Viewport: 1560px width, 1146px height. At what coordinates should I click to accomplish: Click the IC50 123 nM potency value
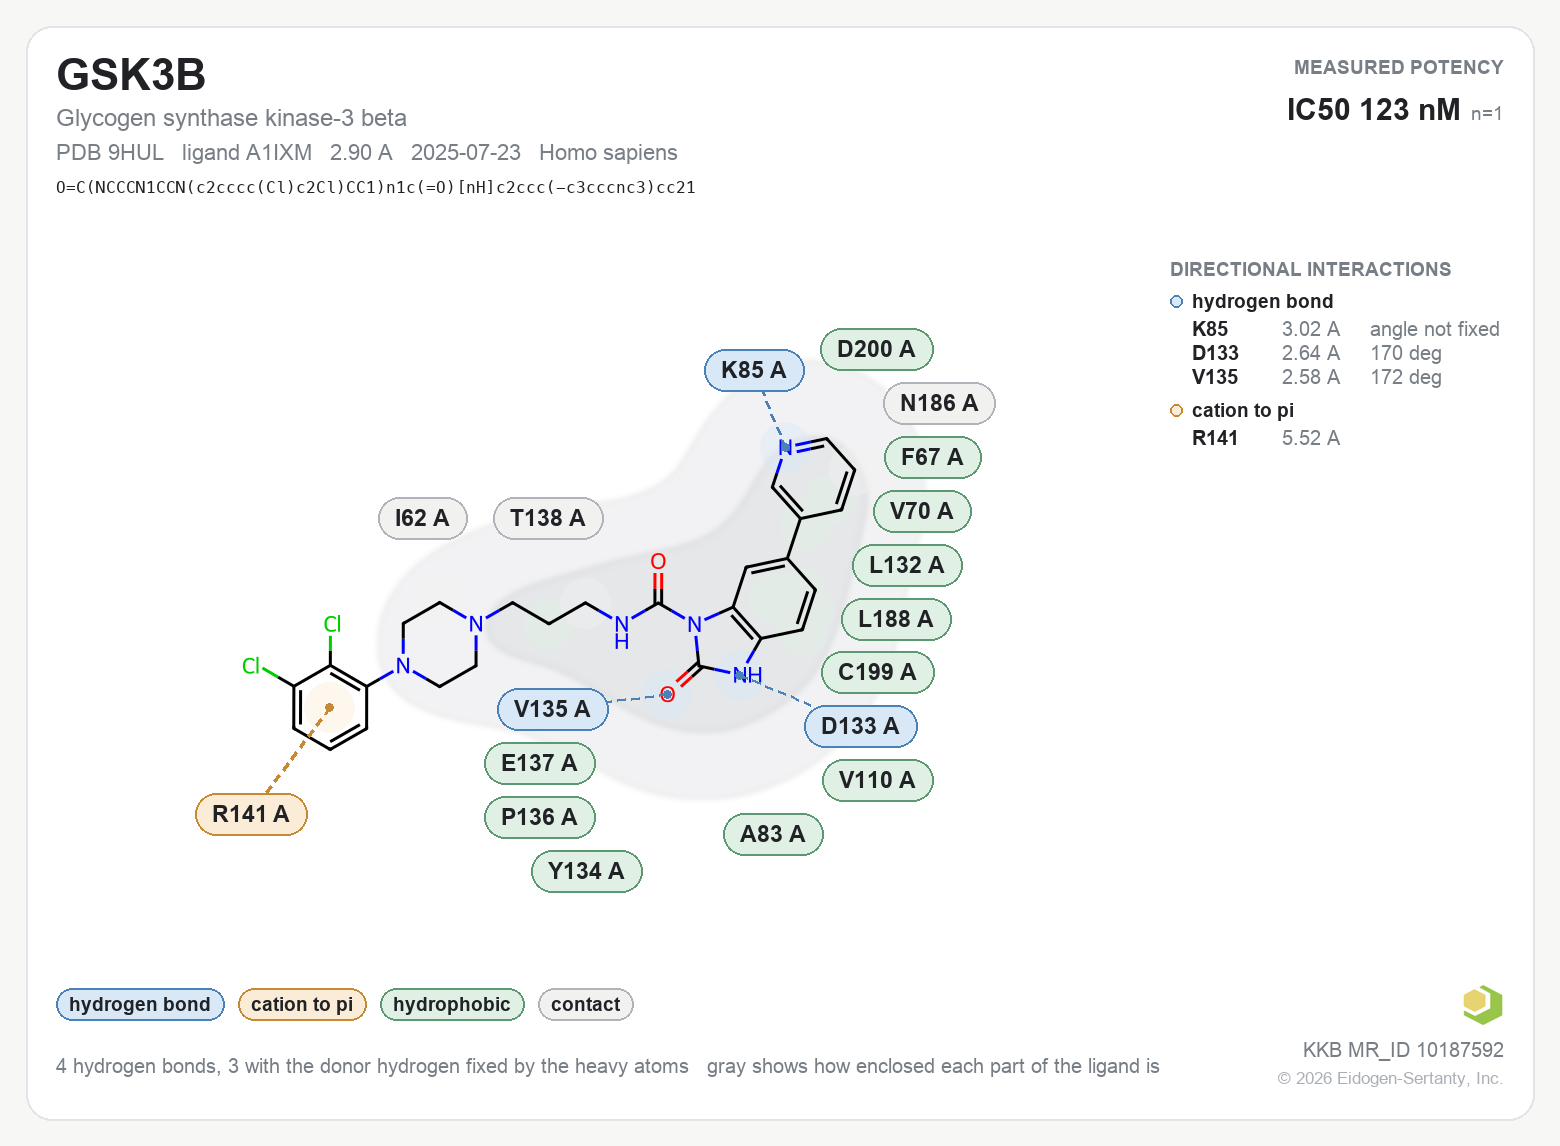pos(1373,110)
